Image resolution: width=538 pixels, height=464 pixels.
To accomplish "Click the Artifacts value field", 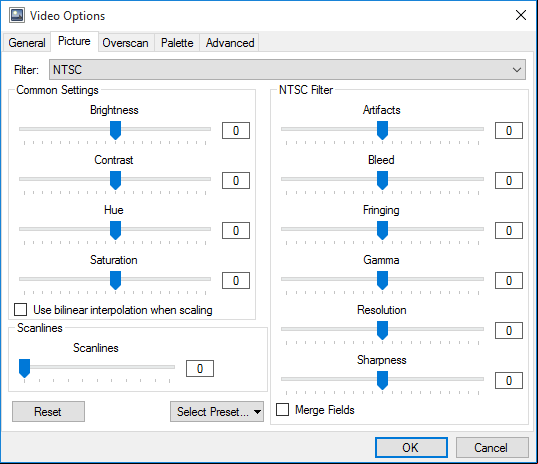I will (509, 130).
